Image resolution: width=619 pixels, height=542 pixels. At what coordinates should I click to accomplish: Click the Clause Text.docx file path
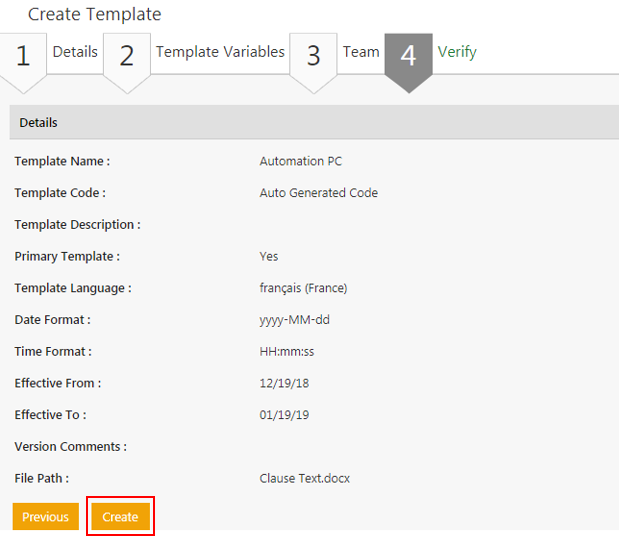coord(304,478)
